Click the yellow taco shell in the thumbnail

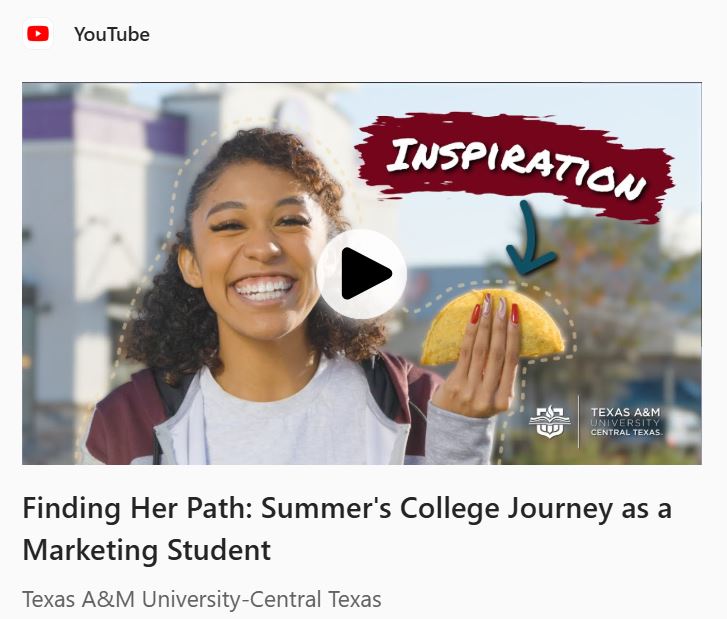click(491, 327)
